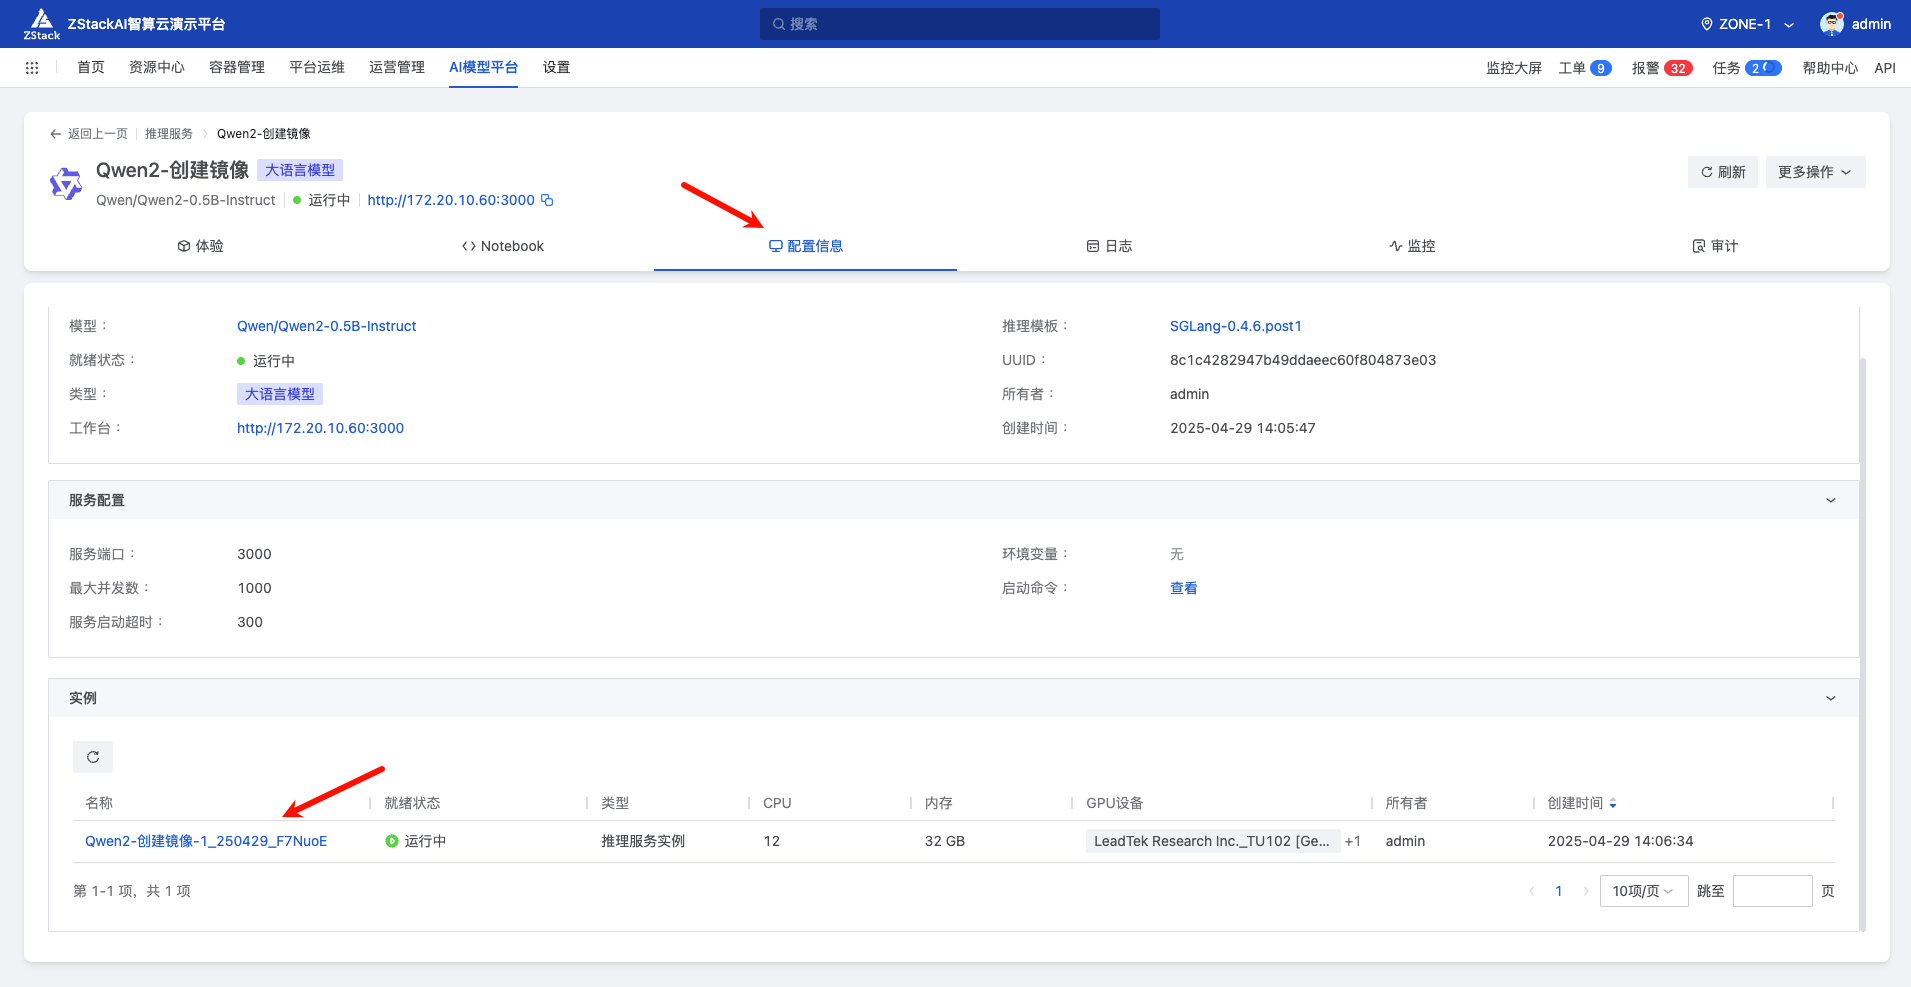Open the 日志 tab

point(1109,246)
